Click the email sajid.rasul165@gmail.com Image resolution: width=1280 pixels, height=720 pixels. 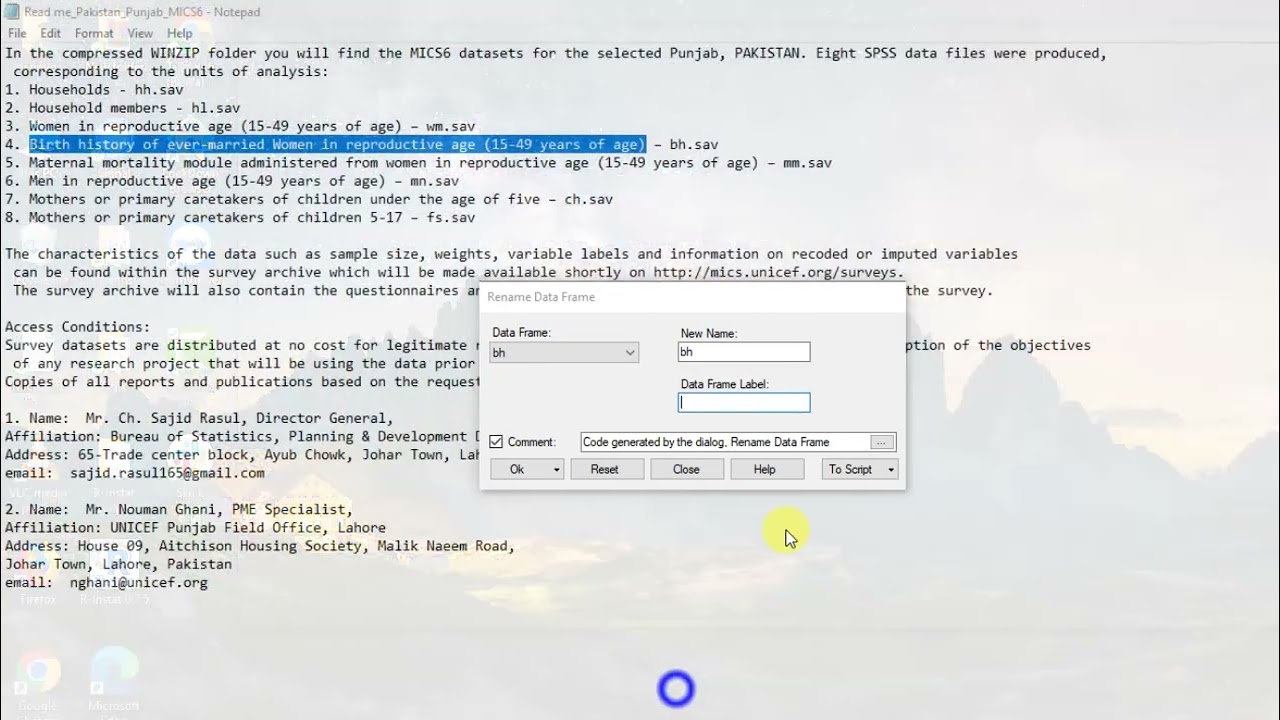point(167,473)
